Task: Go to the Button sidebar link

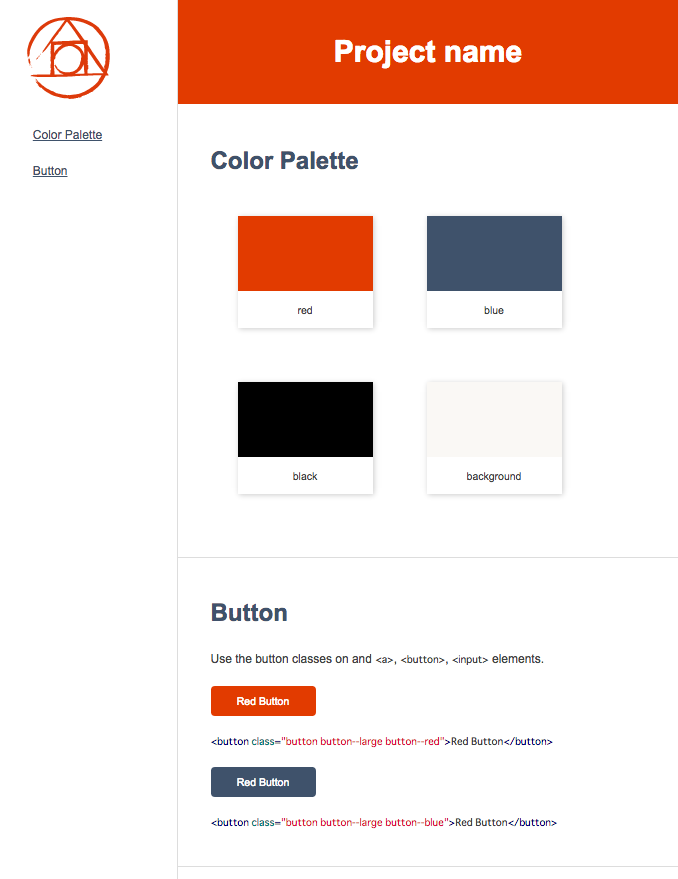Action: [x=50, y=170]
